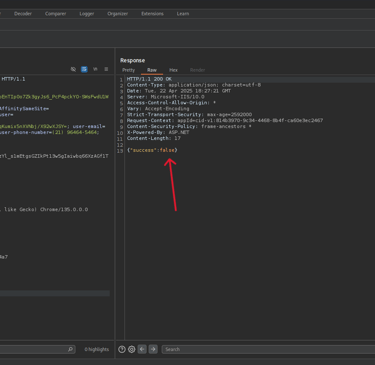Open the Decoder tab
This screenshot has height=365, width=375.
point(23,14)
